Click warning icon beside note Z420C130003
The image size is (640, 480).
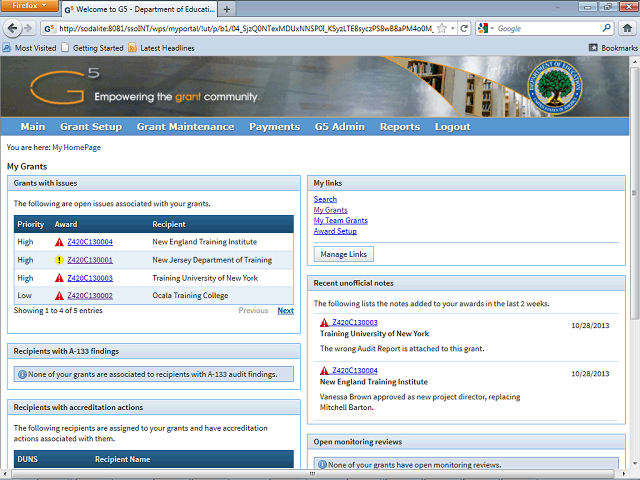point(324,322)
